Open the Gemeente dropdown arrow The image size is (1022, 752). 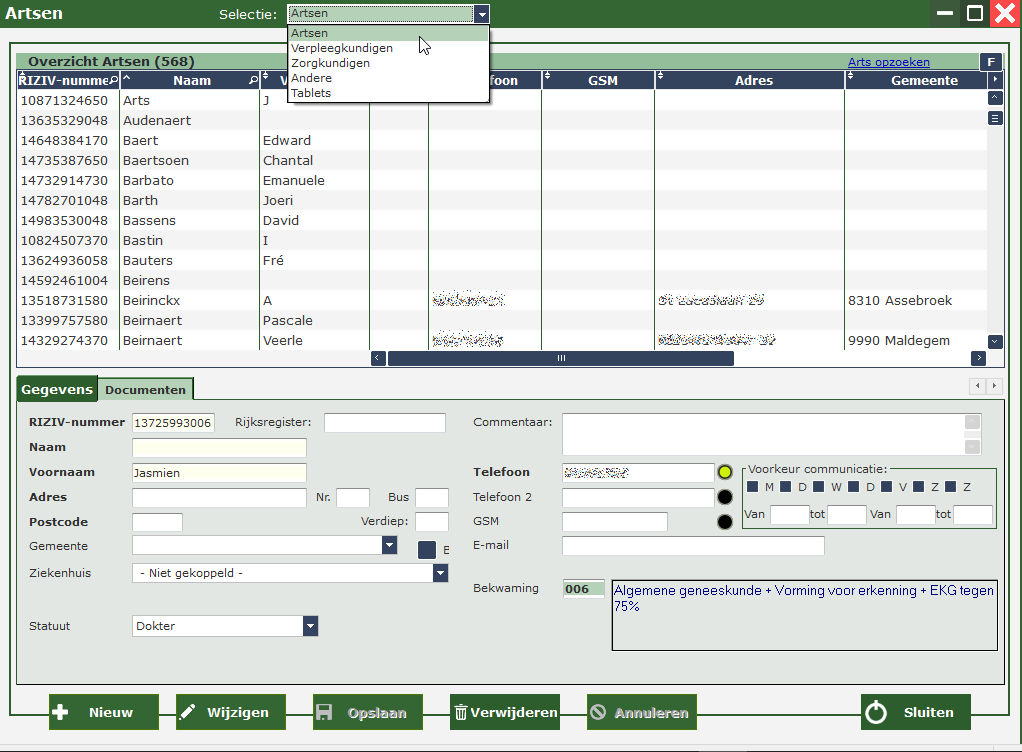389,545
